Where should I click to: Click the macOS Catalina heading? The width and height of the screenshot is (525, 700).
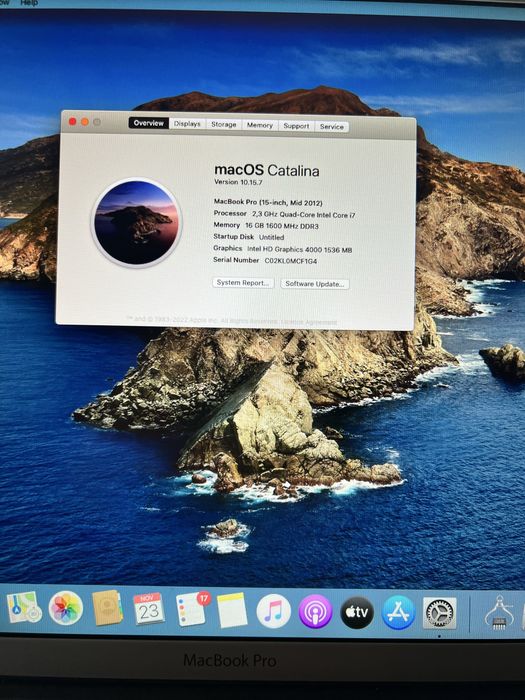point(267,170)
